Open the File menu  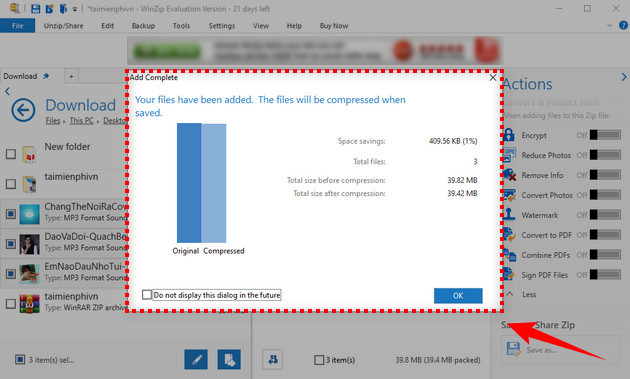(17, 26)
